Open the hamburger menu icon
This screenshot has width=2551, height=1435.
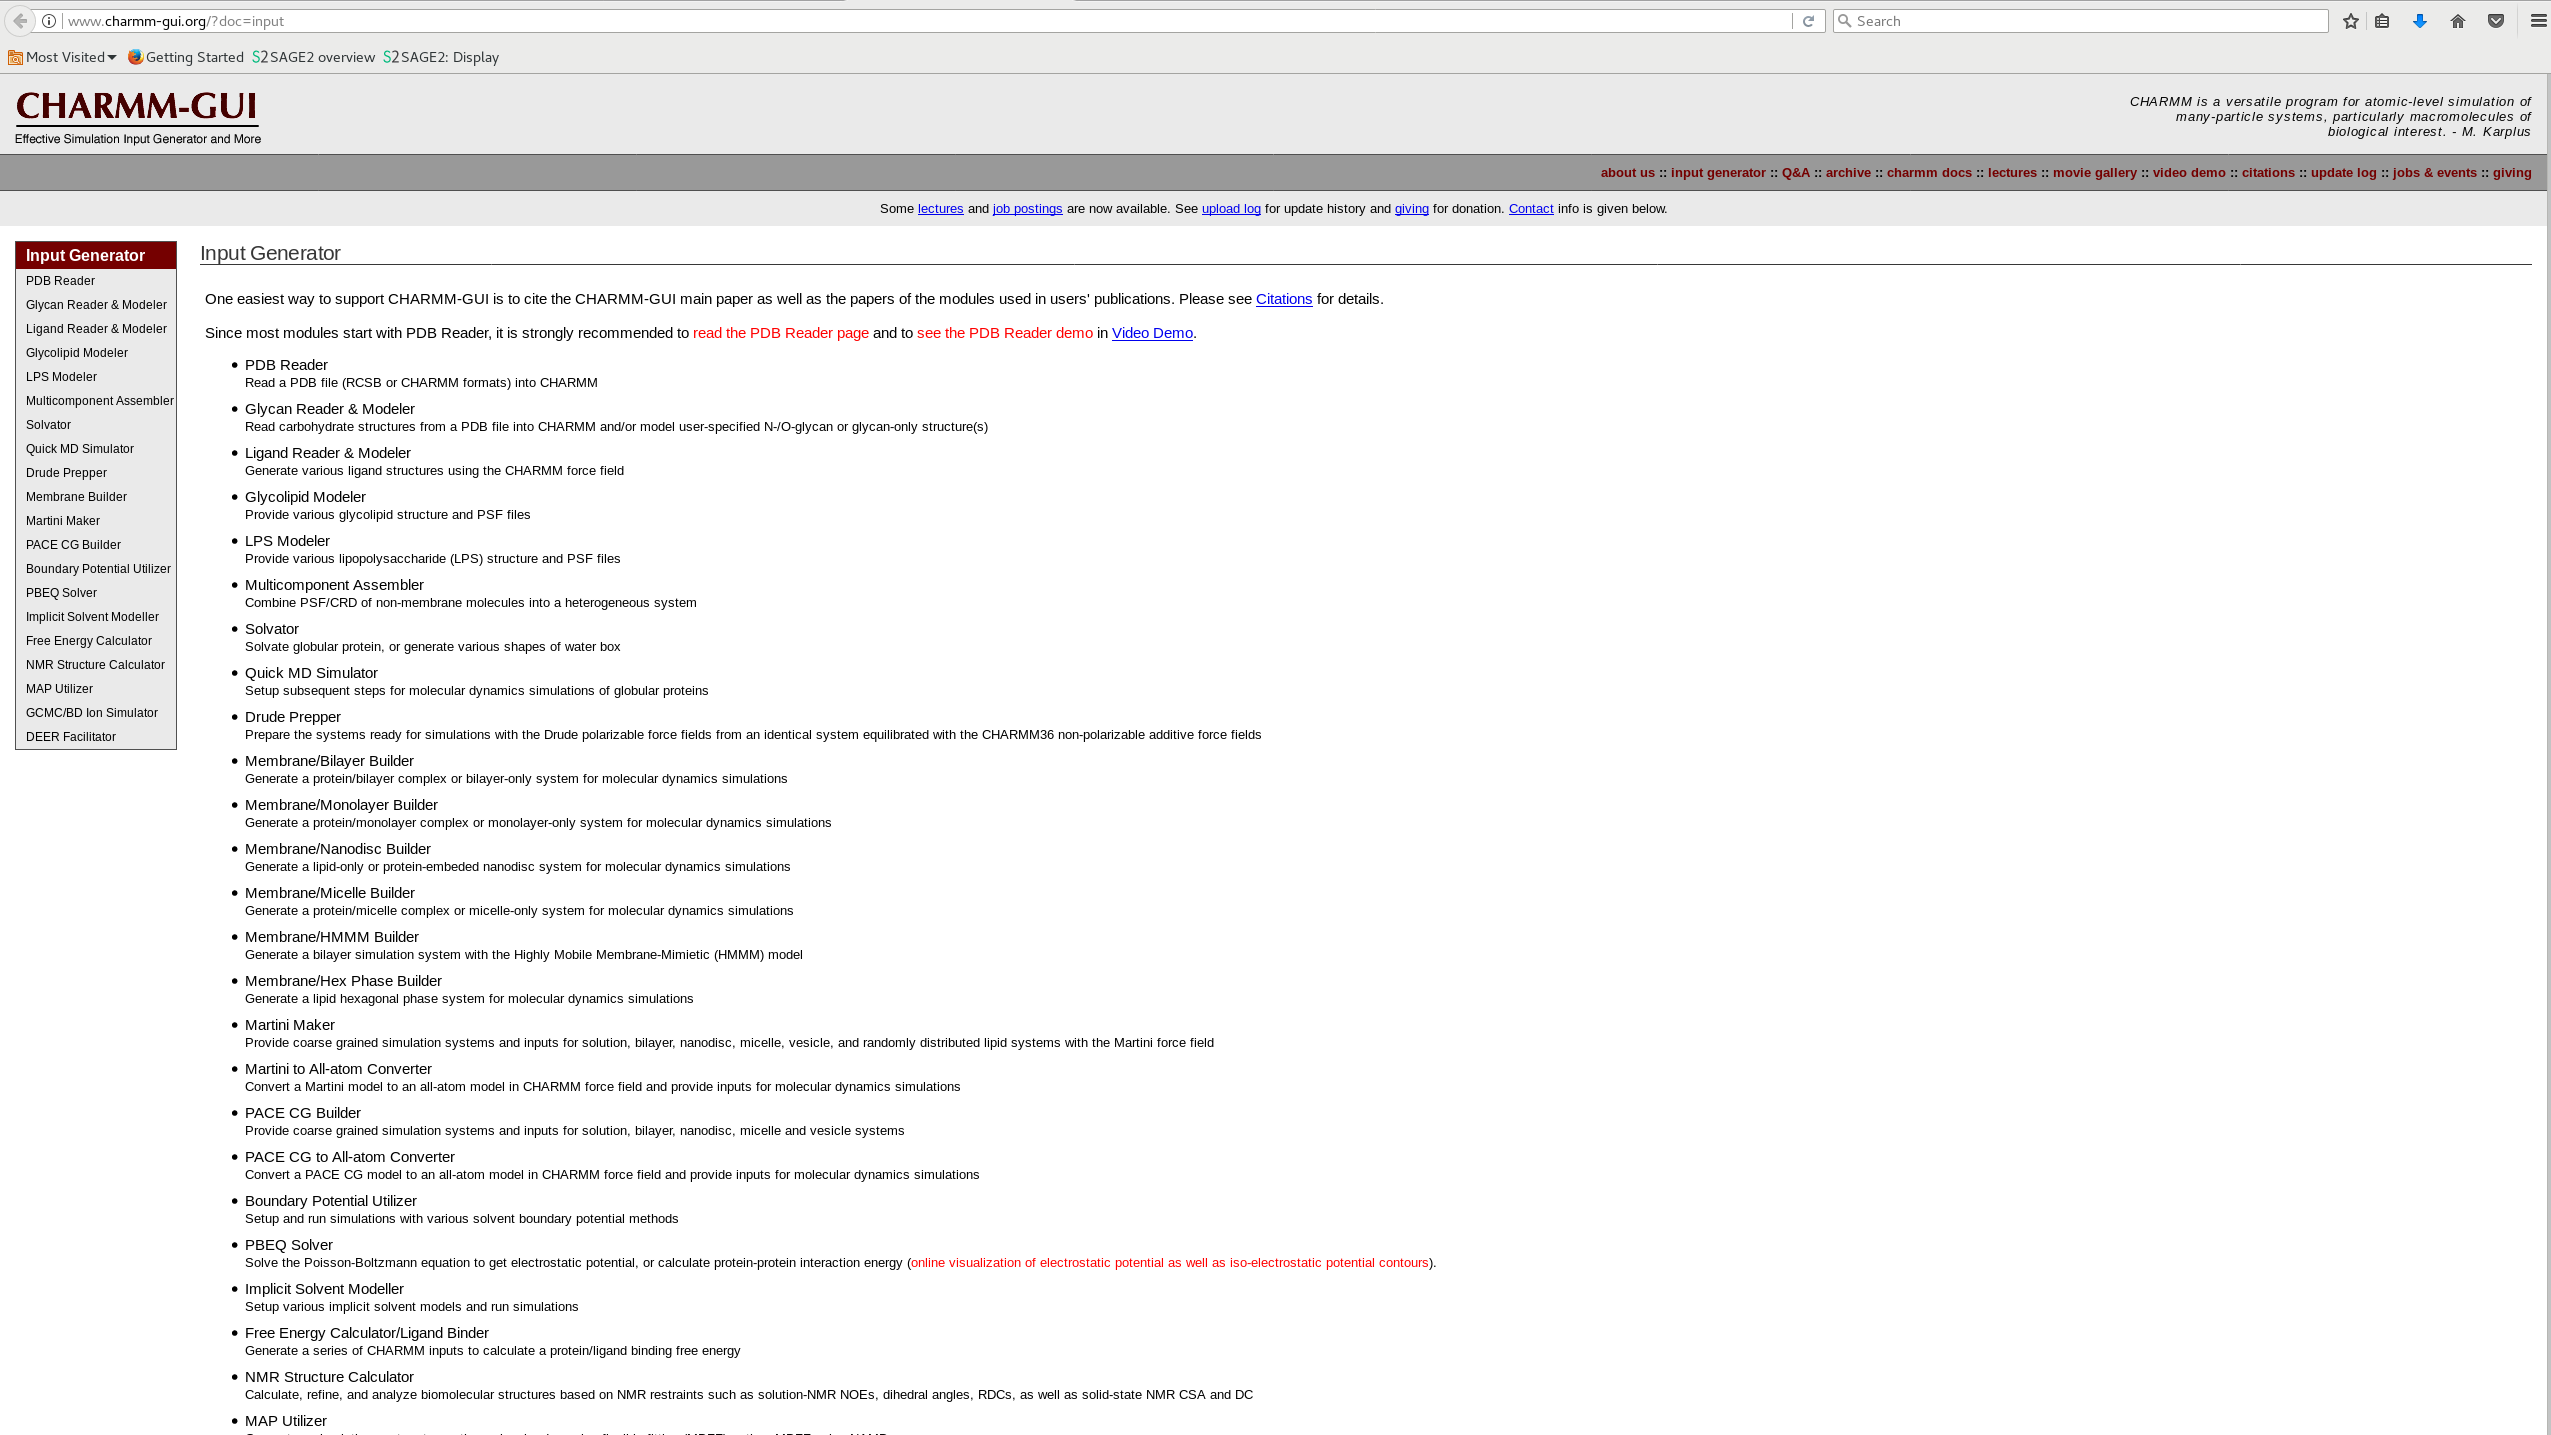tap(2538, 21)
